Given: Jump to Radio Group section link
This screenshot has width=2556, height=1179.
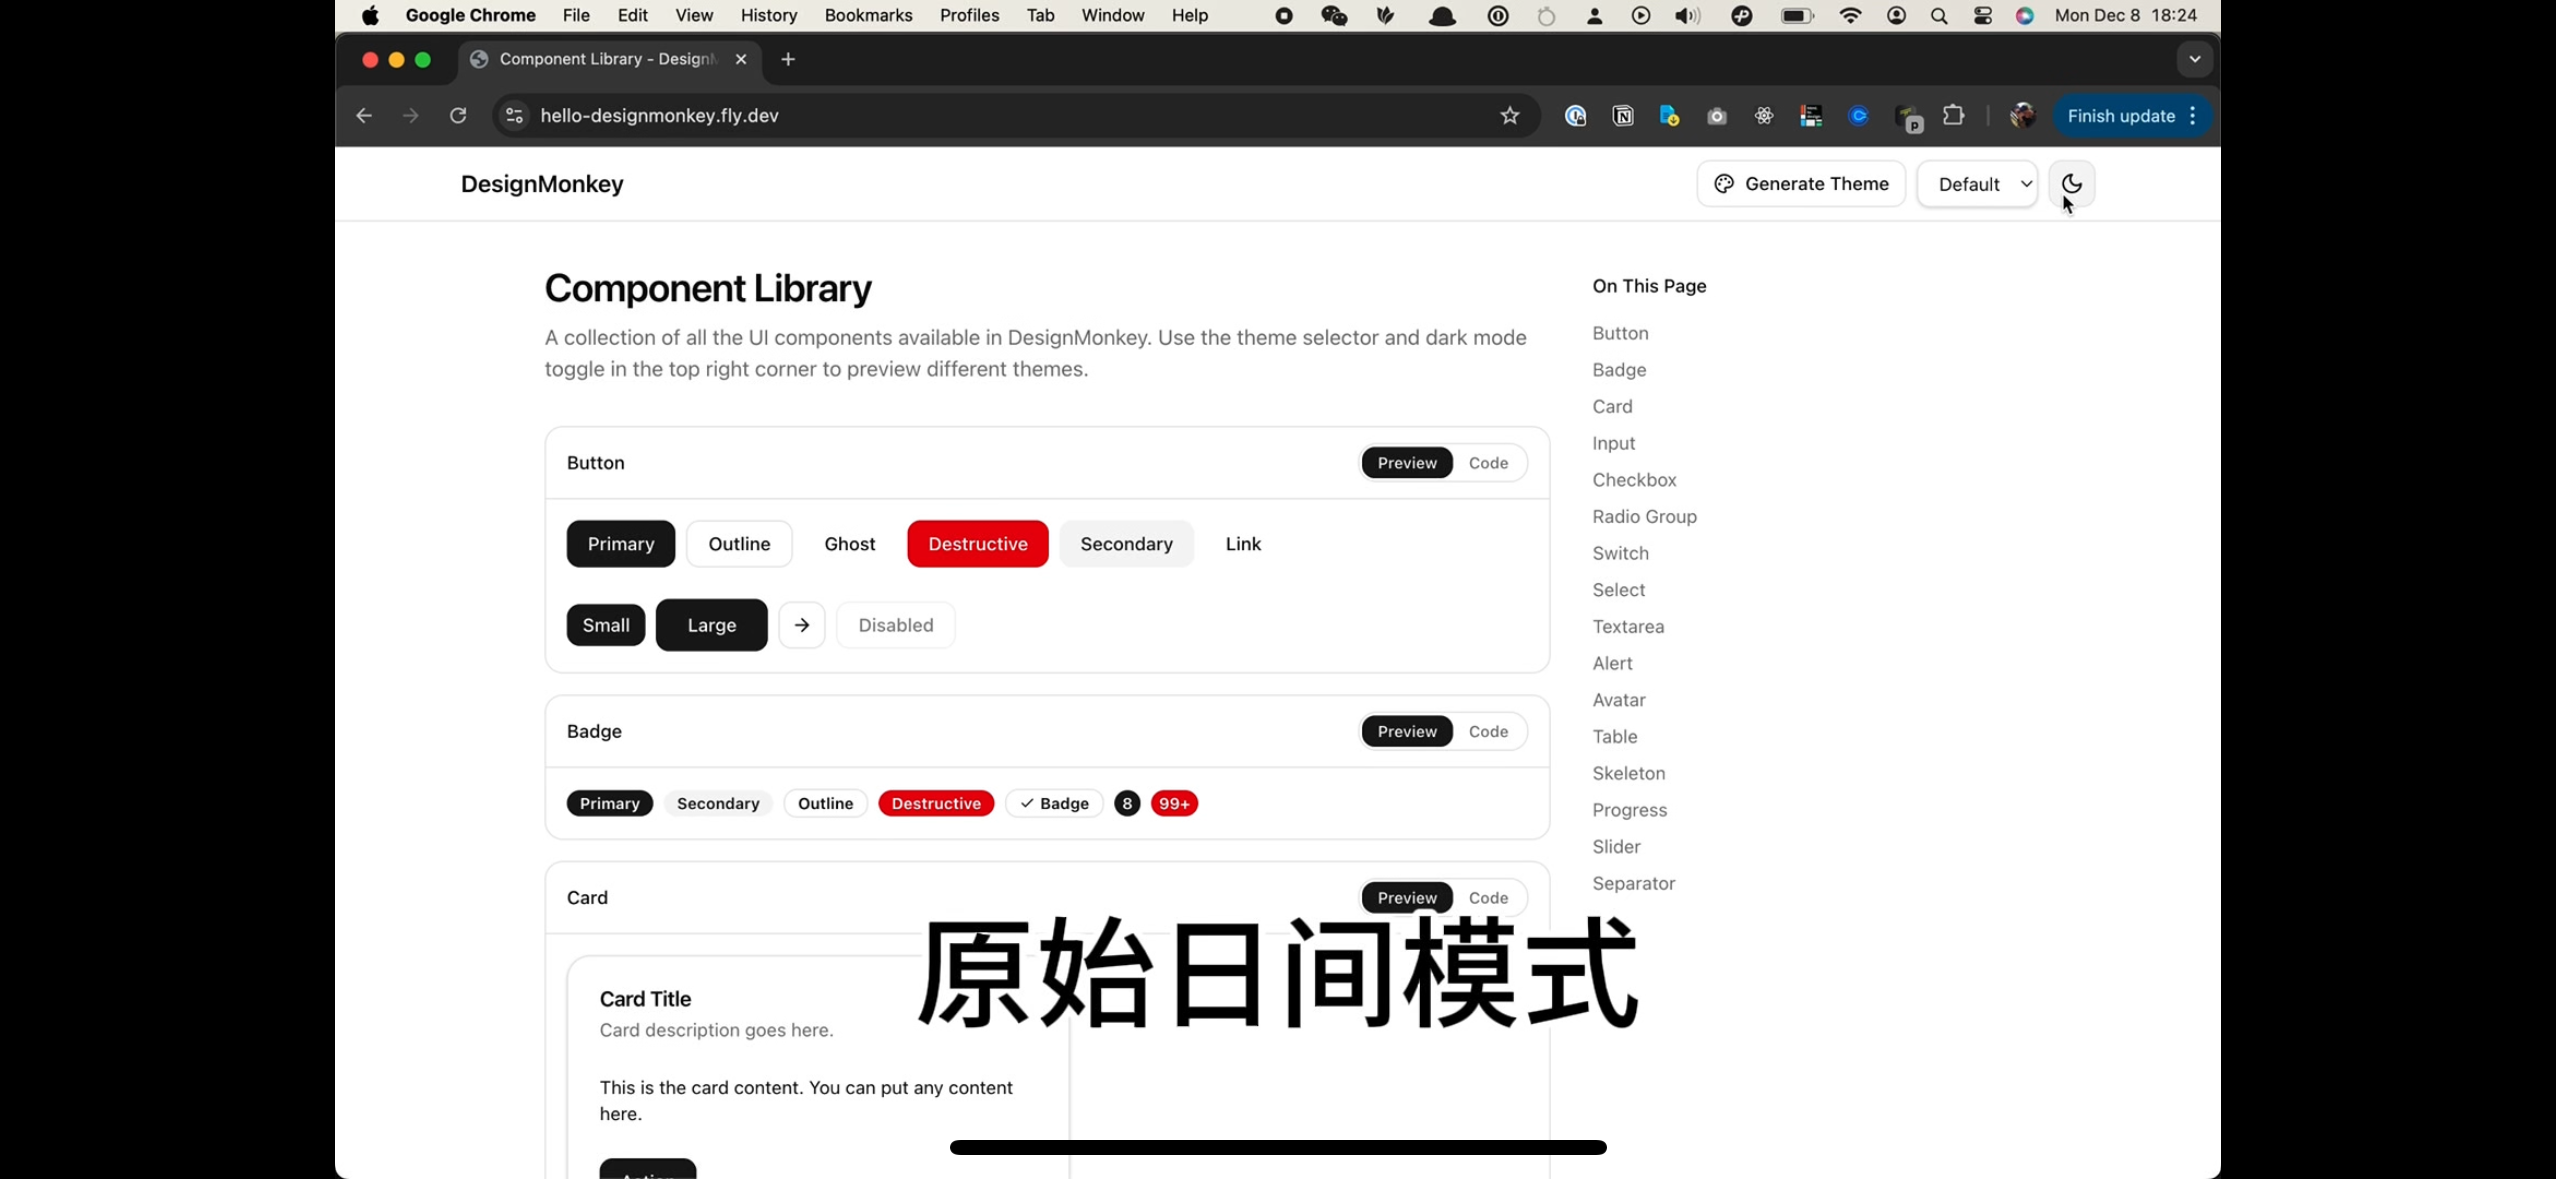Looking at the screenshot, I should coord(1644,517).
